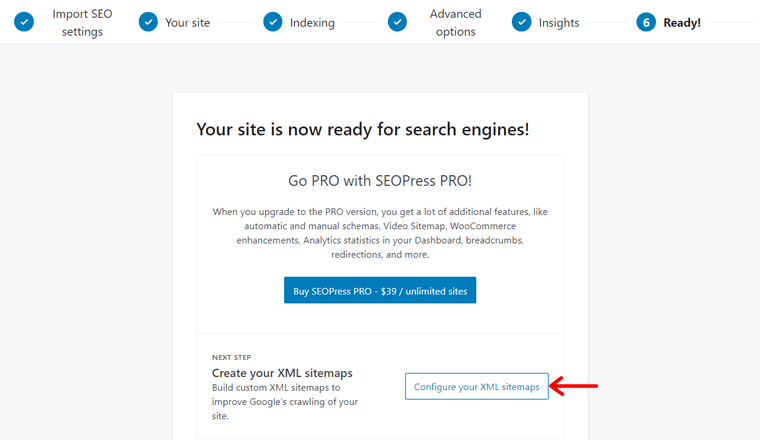Click the Insights step checkmark icon
Viewport: 760px width, 440px height.
tap(522, 22)
